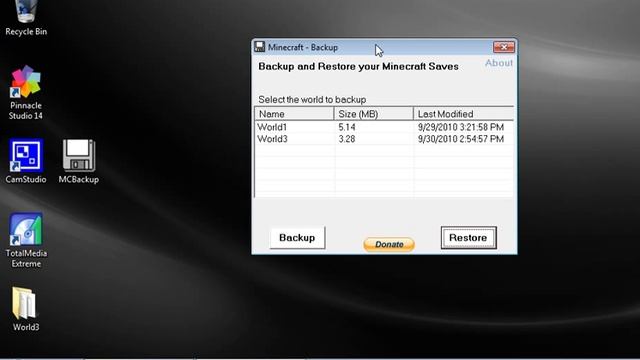
Task: Select the World1 row in list
Action: click(384, 127)
